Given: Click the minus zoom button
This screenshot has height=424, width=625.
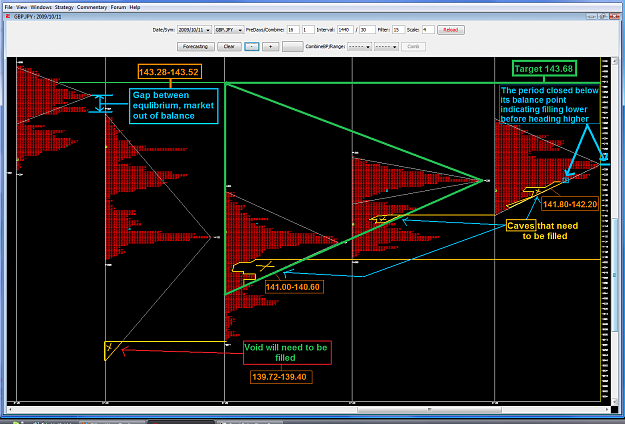Looking at the screenshot, I should click(251, 47).
